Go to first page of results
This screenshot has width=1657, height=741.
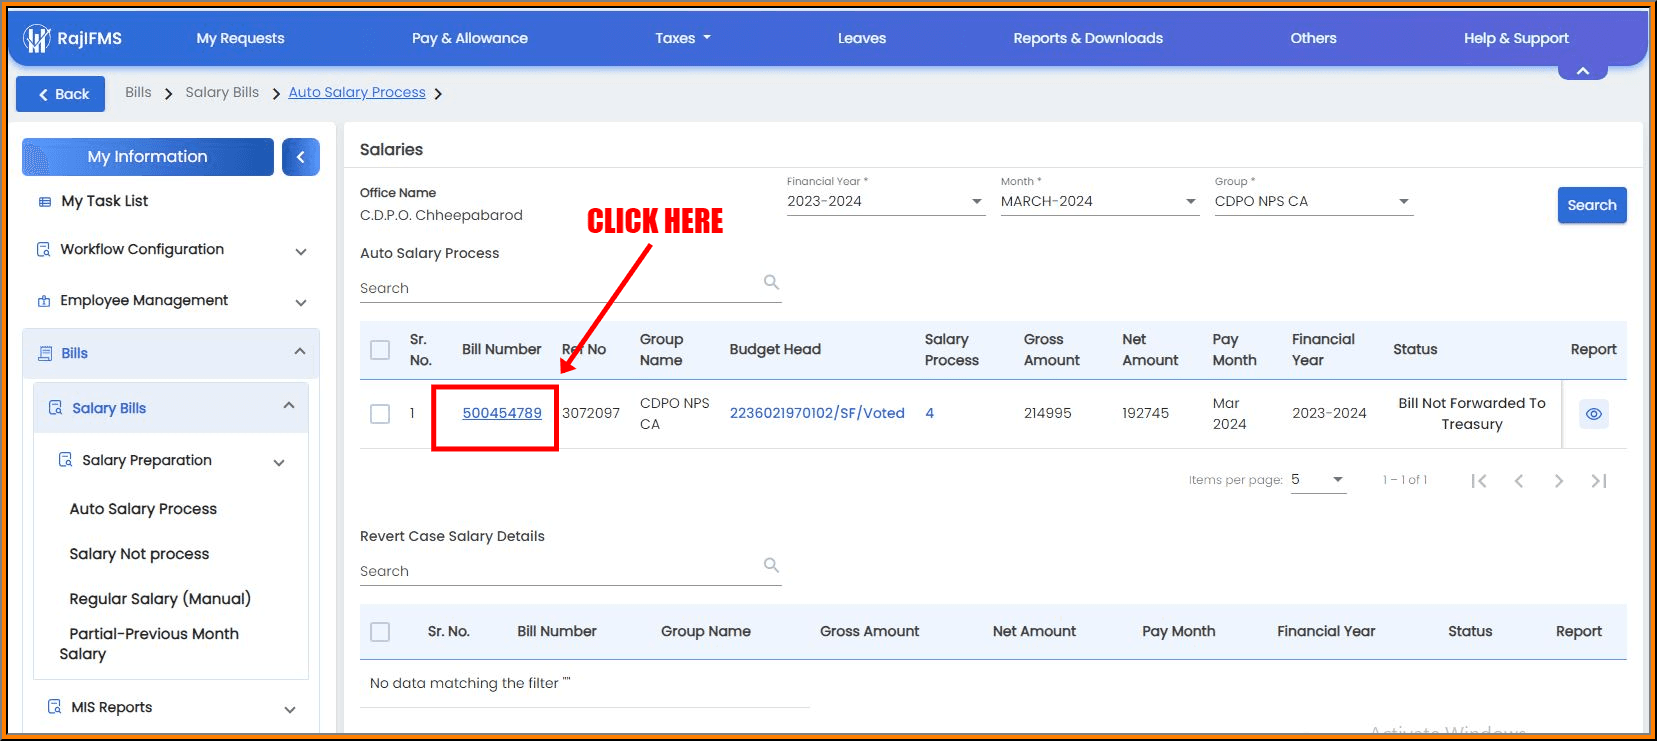pos(1479,481)
